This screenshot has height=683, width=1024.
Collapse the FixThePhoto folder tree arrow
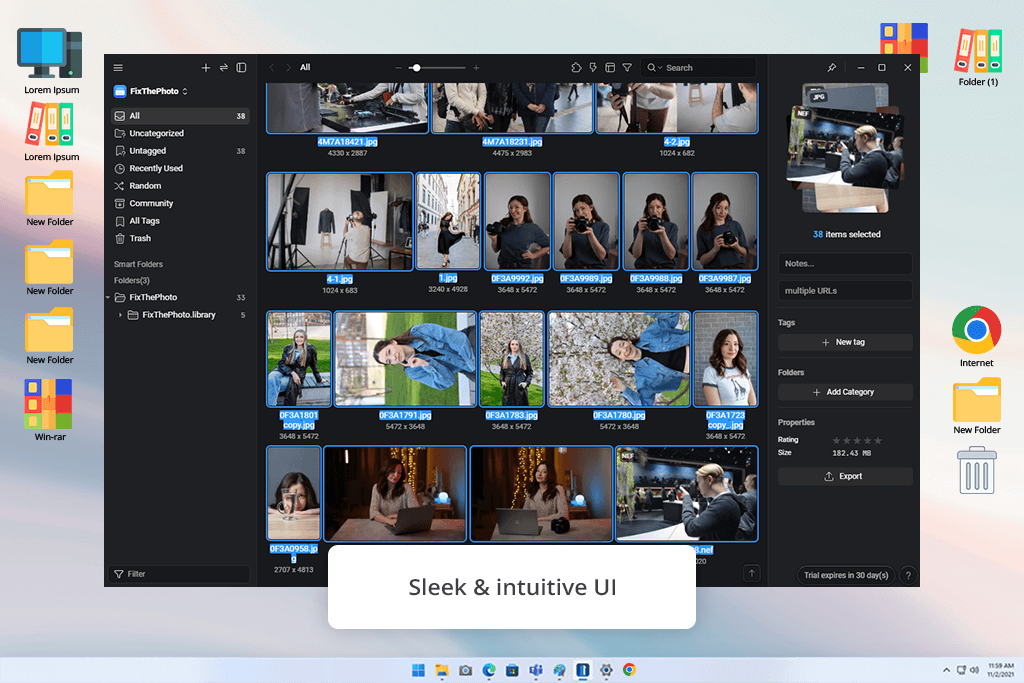108,298
